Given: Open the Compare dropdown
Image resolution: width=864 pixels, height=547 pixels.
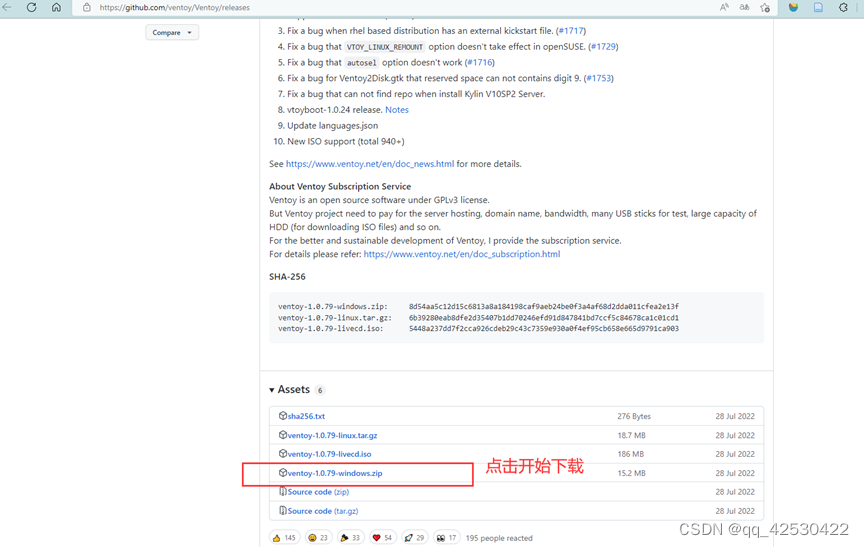Looking at the screenshot, I should click(172, 33).
